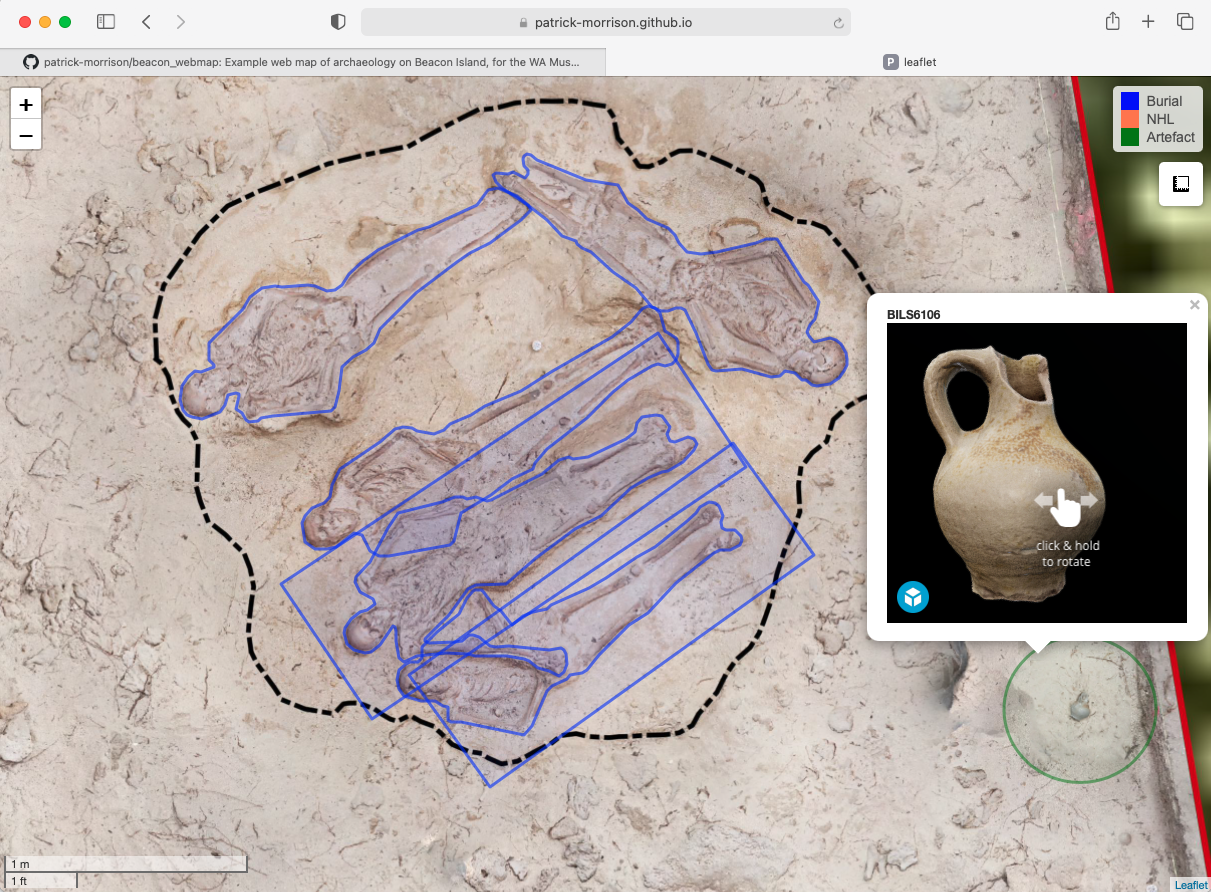Click the NHL legend label
This screenshot has height=892, width=1211.
coord(1160,119)
